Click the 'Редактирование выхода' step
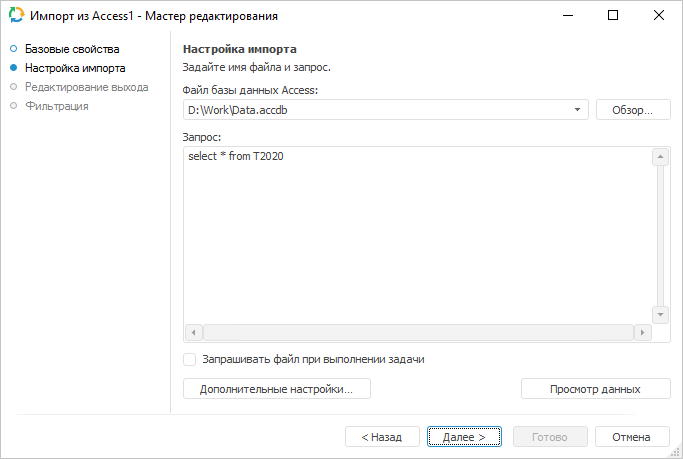The height and width of the screenshot is (459, 683). coord(86,87)
